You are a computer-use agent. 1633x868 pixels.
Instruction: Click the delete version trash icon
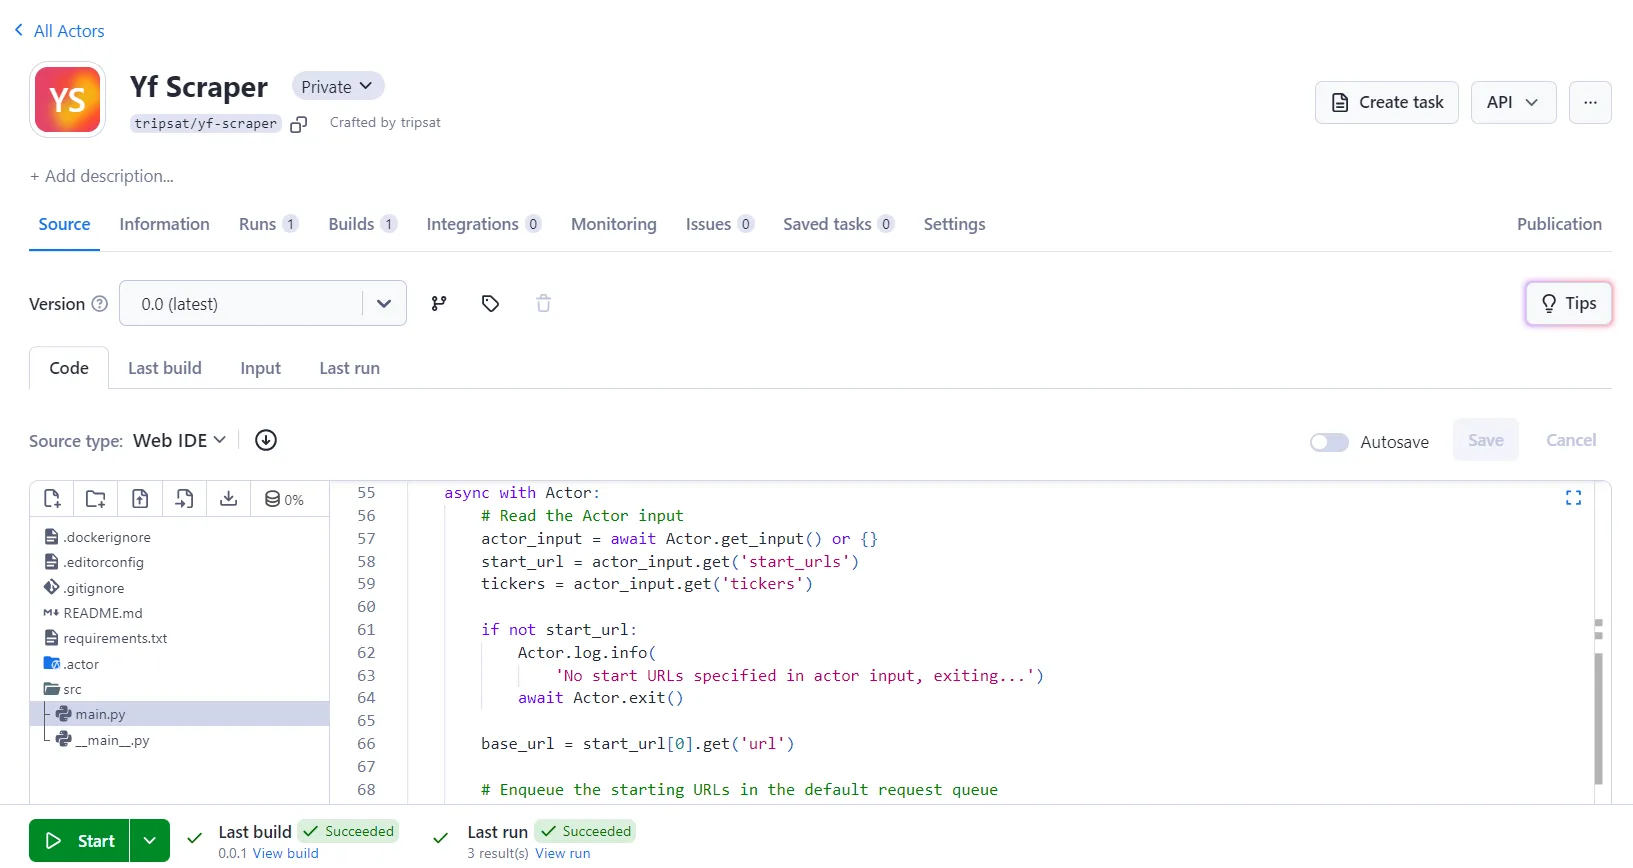543,303
